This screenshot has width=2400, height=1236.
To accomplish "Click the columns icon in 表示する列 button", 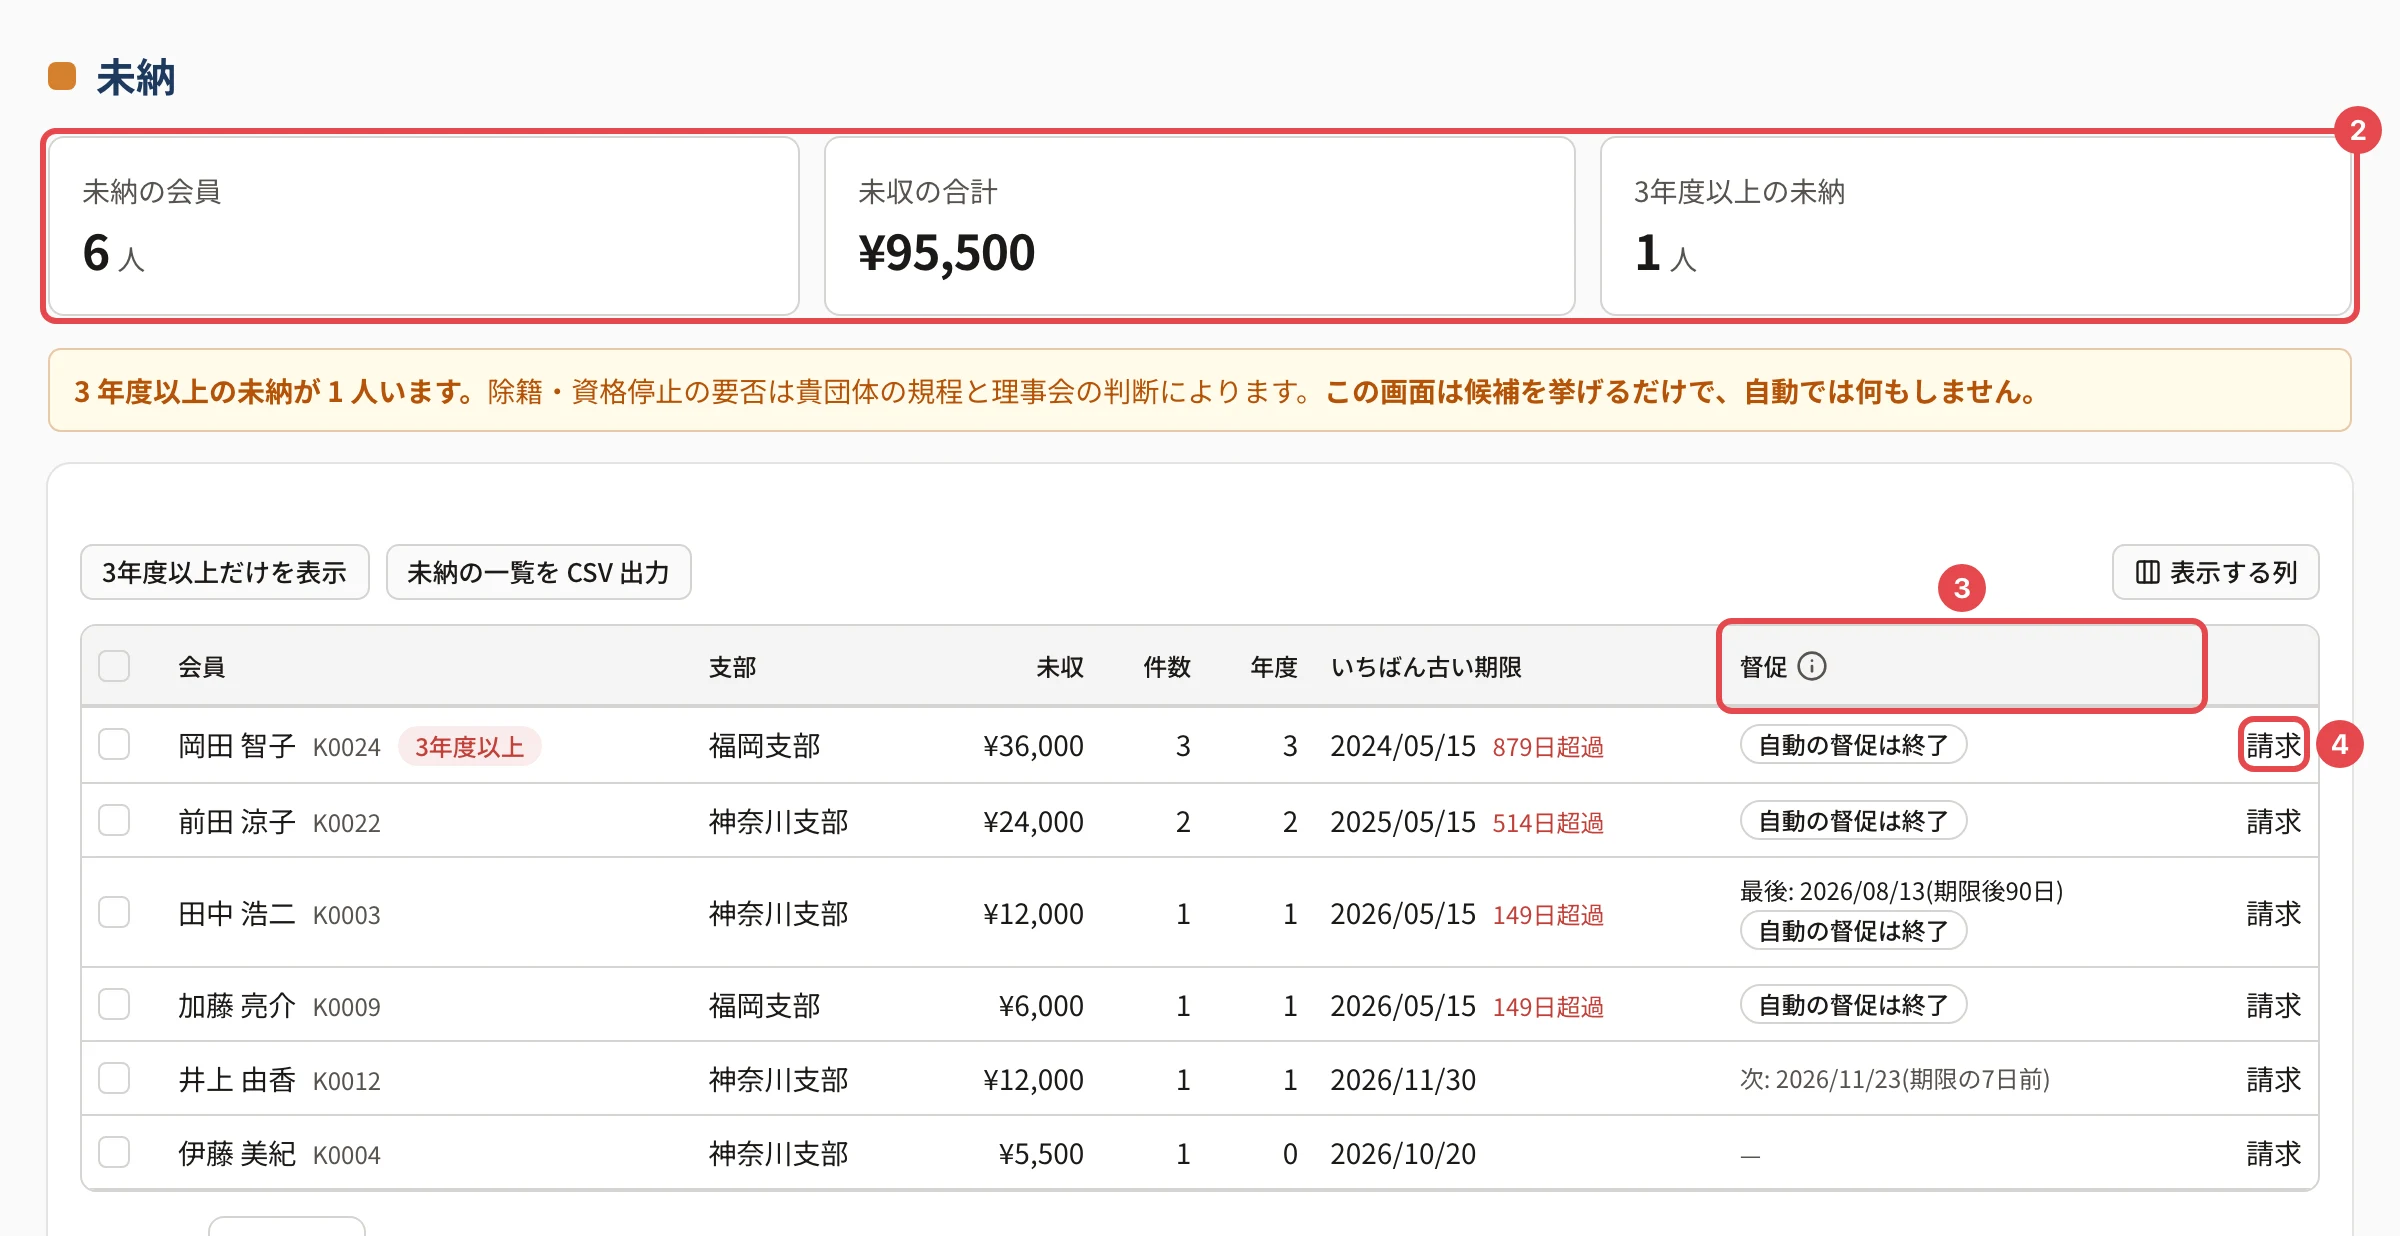I will click(x=2147, y=572).
